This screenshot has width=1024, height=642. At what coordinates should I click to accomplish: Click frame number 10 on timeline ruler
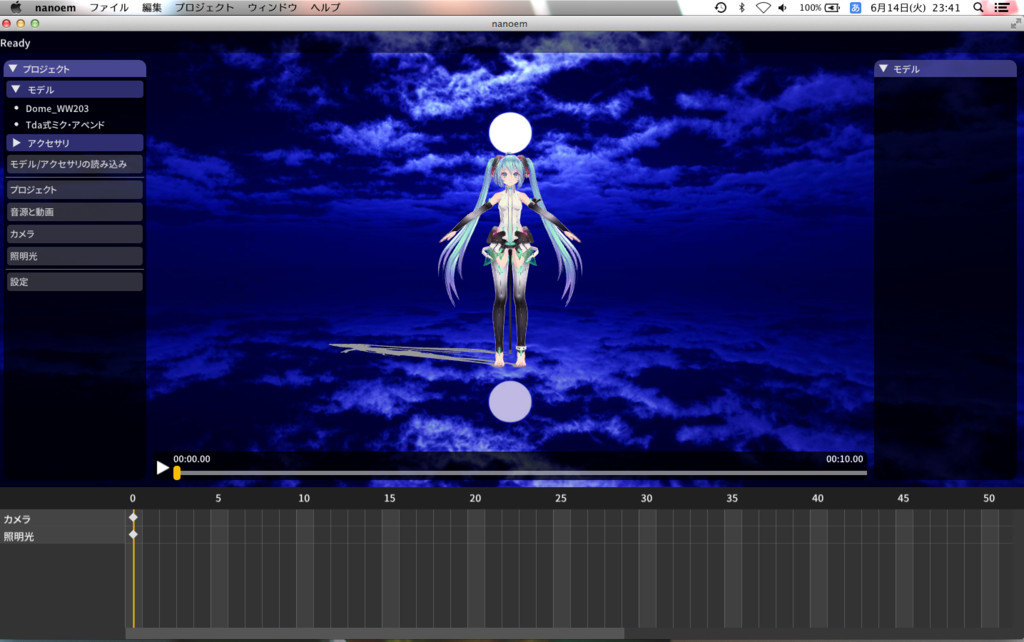pyautogui.click(x=304, y=498)
